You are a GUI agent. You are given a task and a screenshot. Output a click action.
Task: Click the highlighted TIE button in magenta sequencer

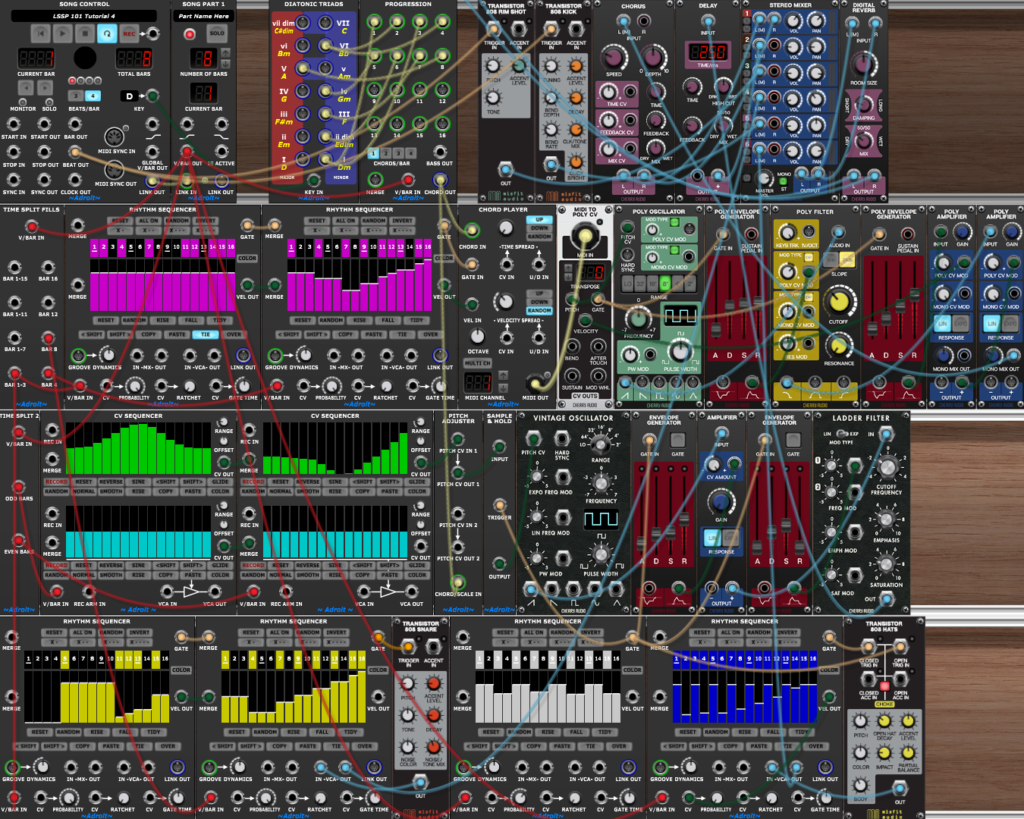[x=205, y=334]
